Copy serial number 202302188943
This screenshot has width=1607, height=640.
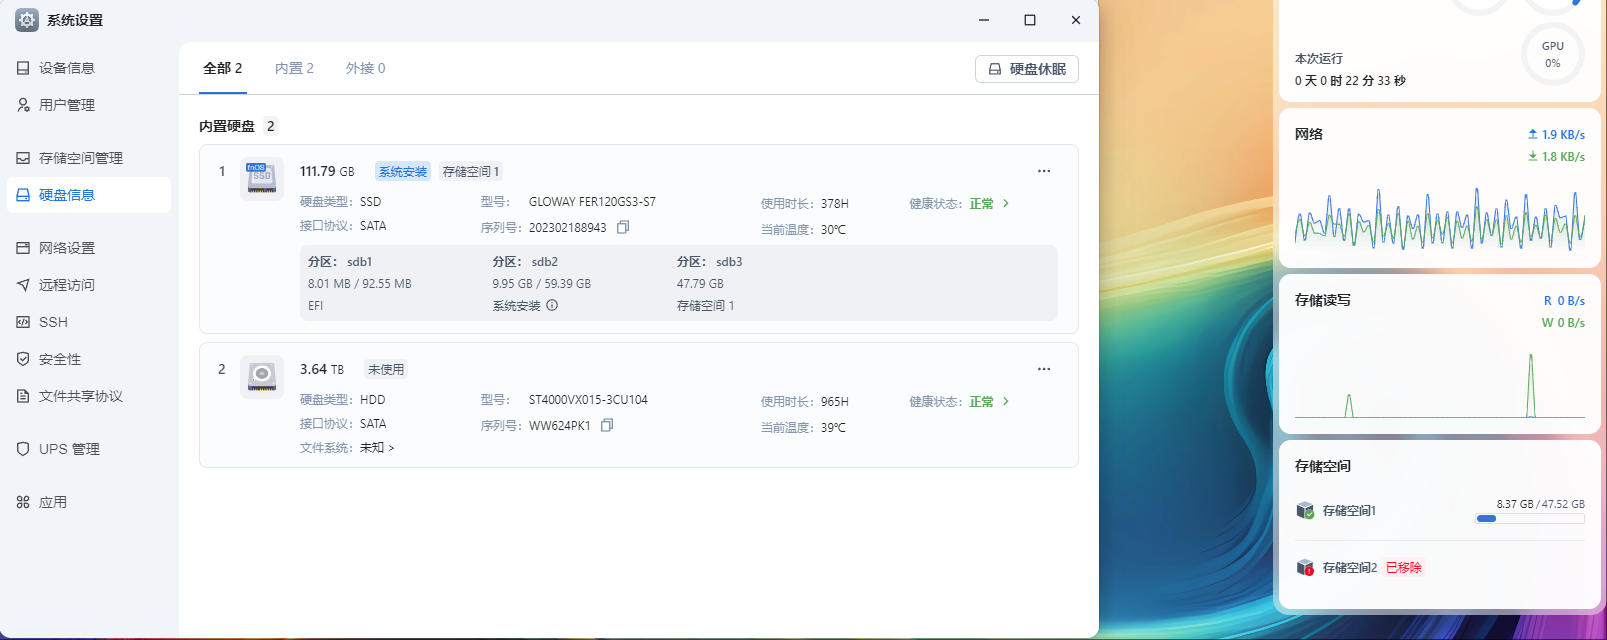point(623,227)
